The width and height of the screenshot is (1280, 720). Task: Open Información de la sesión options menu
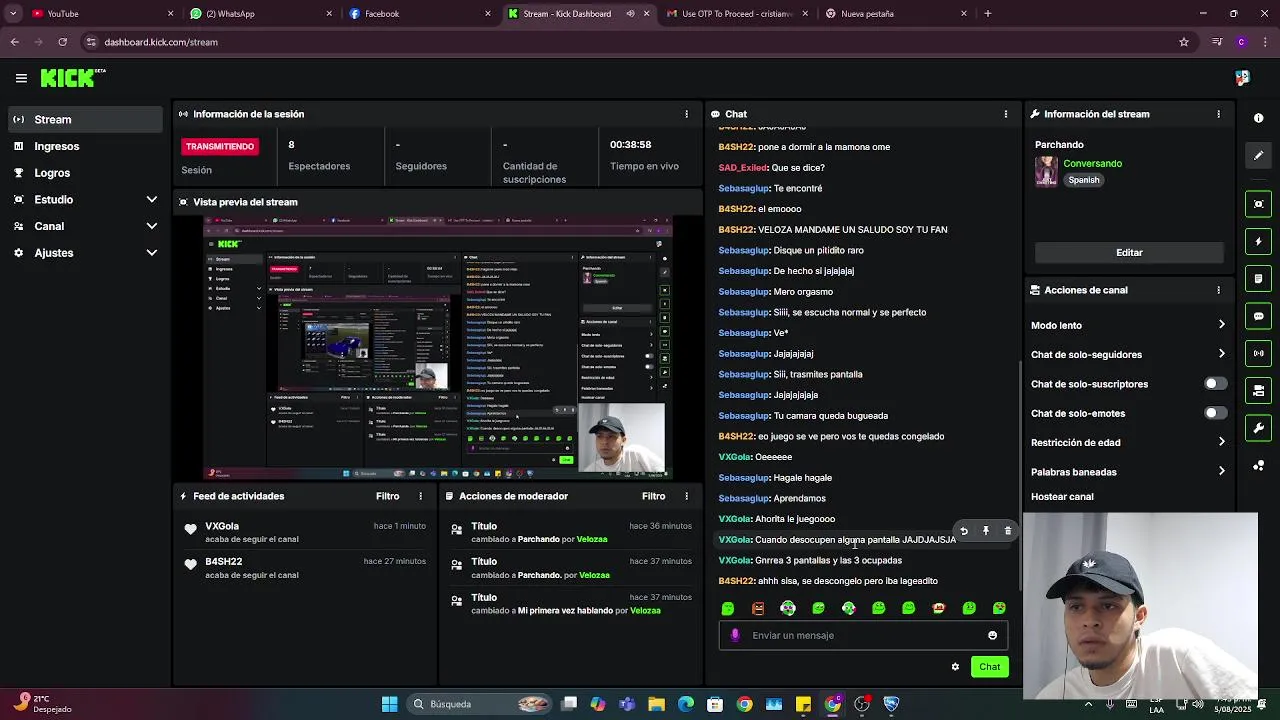coord(686,114)
